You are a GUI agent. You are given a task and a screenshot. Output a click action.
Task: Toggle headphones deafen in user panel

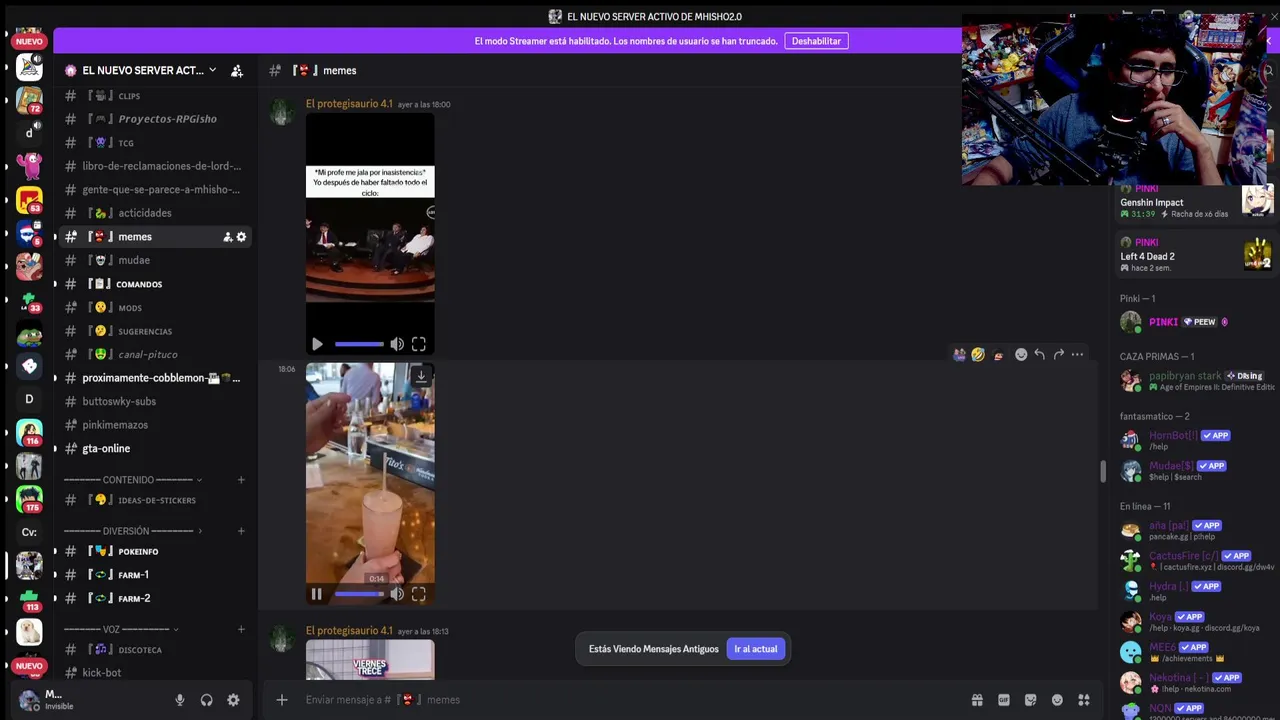(206, 700)
